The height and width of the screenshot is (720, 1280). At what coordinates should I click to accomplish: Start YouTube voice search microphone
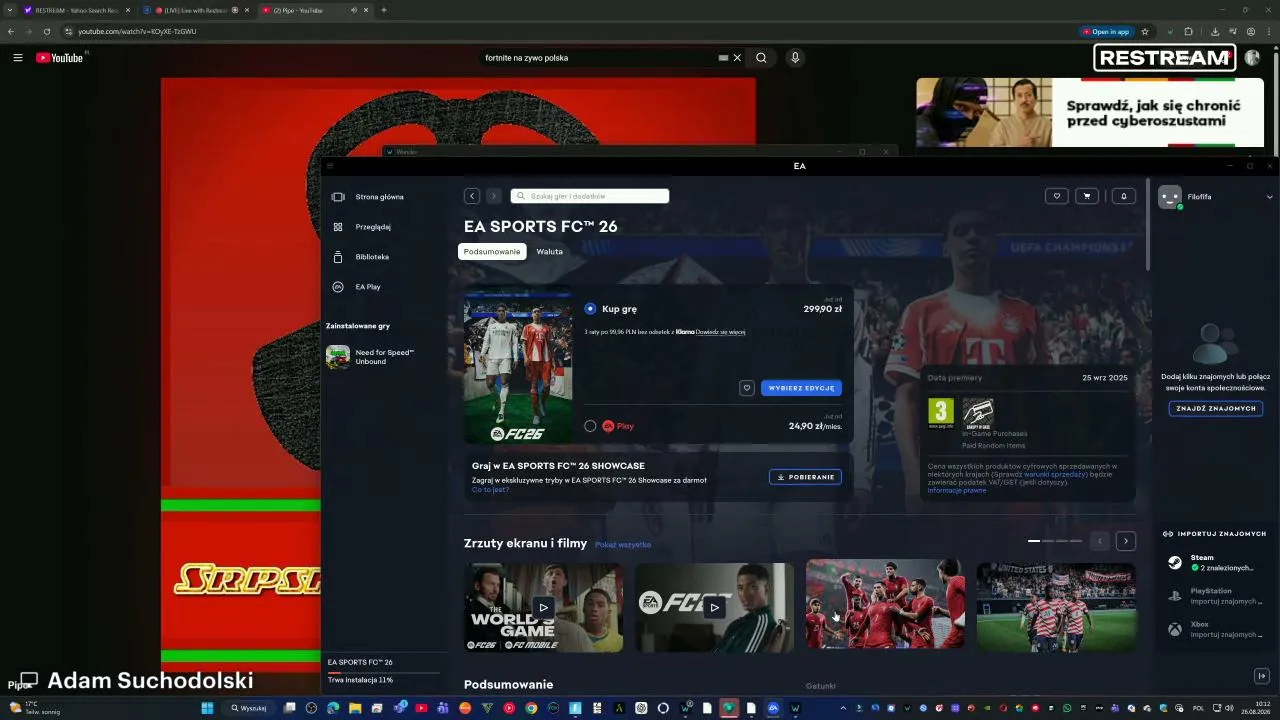[x=795, y=58]
